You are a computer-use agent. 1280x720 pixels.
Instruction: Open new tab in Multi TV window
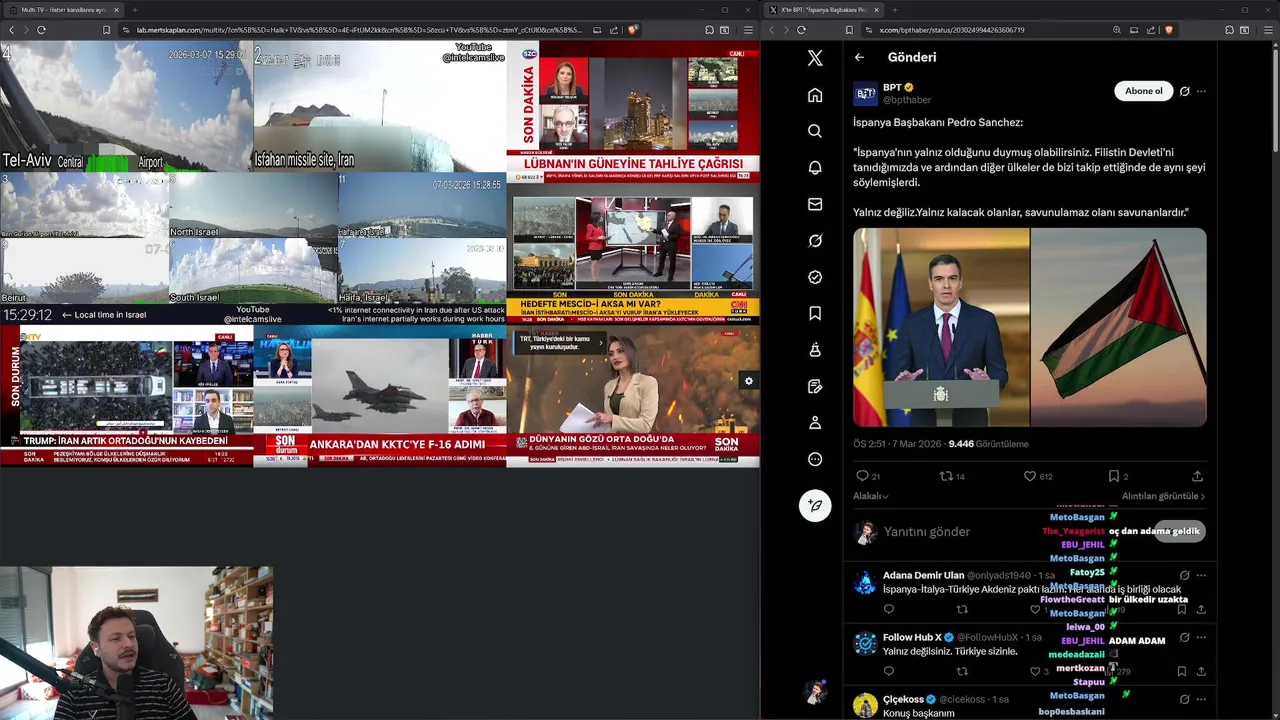(x=134, y=9)
